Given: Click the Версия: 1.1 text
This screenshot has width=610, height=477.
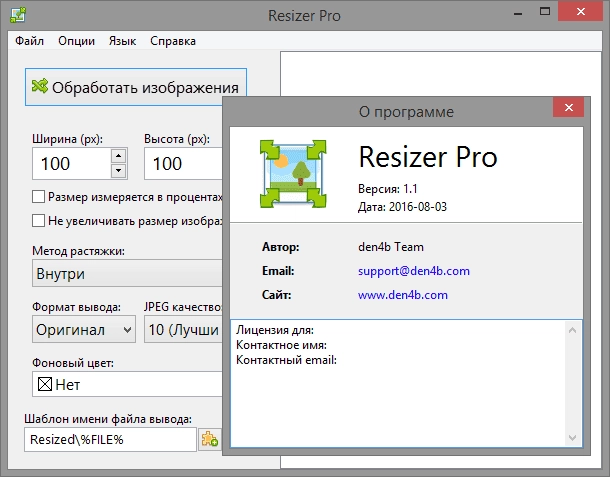Looking at the screenshot, I should (x=387, y=189).
